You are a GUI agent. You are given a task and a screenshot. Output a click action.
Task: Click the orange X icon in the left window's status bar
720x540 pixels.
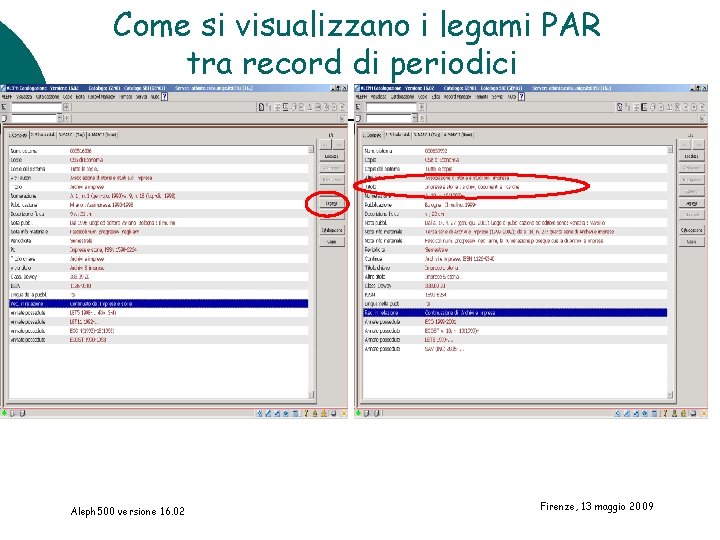tap(343, 414)
